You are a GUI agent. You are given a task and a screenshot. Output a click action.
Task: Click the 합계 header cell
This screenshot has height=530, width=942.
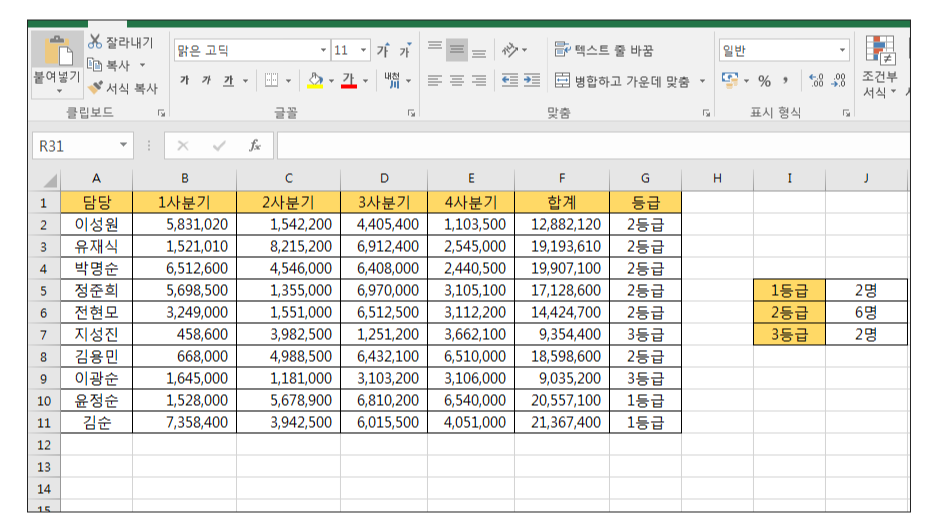[x=562, y=203]
